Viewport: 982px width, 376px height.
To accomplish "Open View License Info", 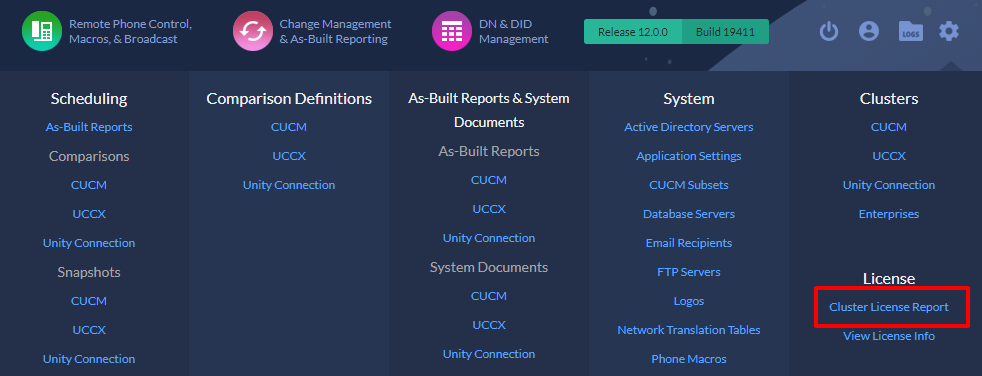I will click(x=889, y=336).
